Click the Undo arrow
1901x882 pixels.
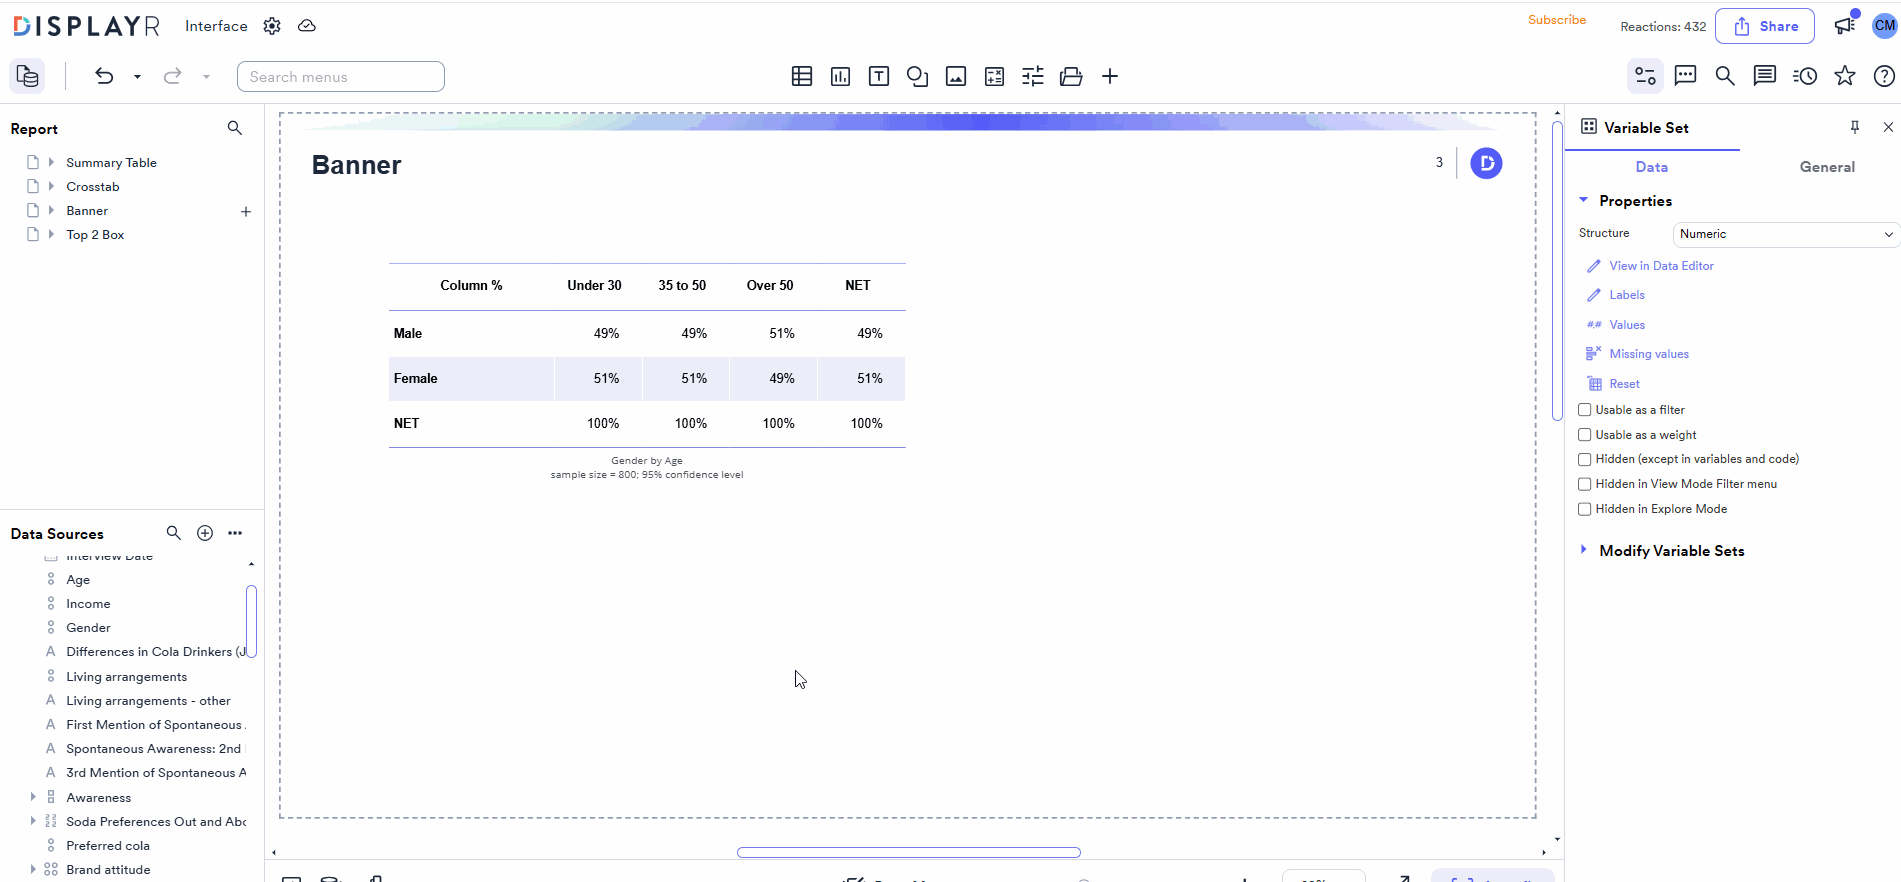coord(104,76)
